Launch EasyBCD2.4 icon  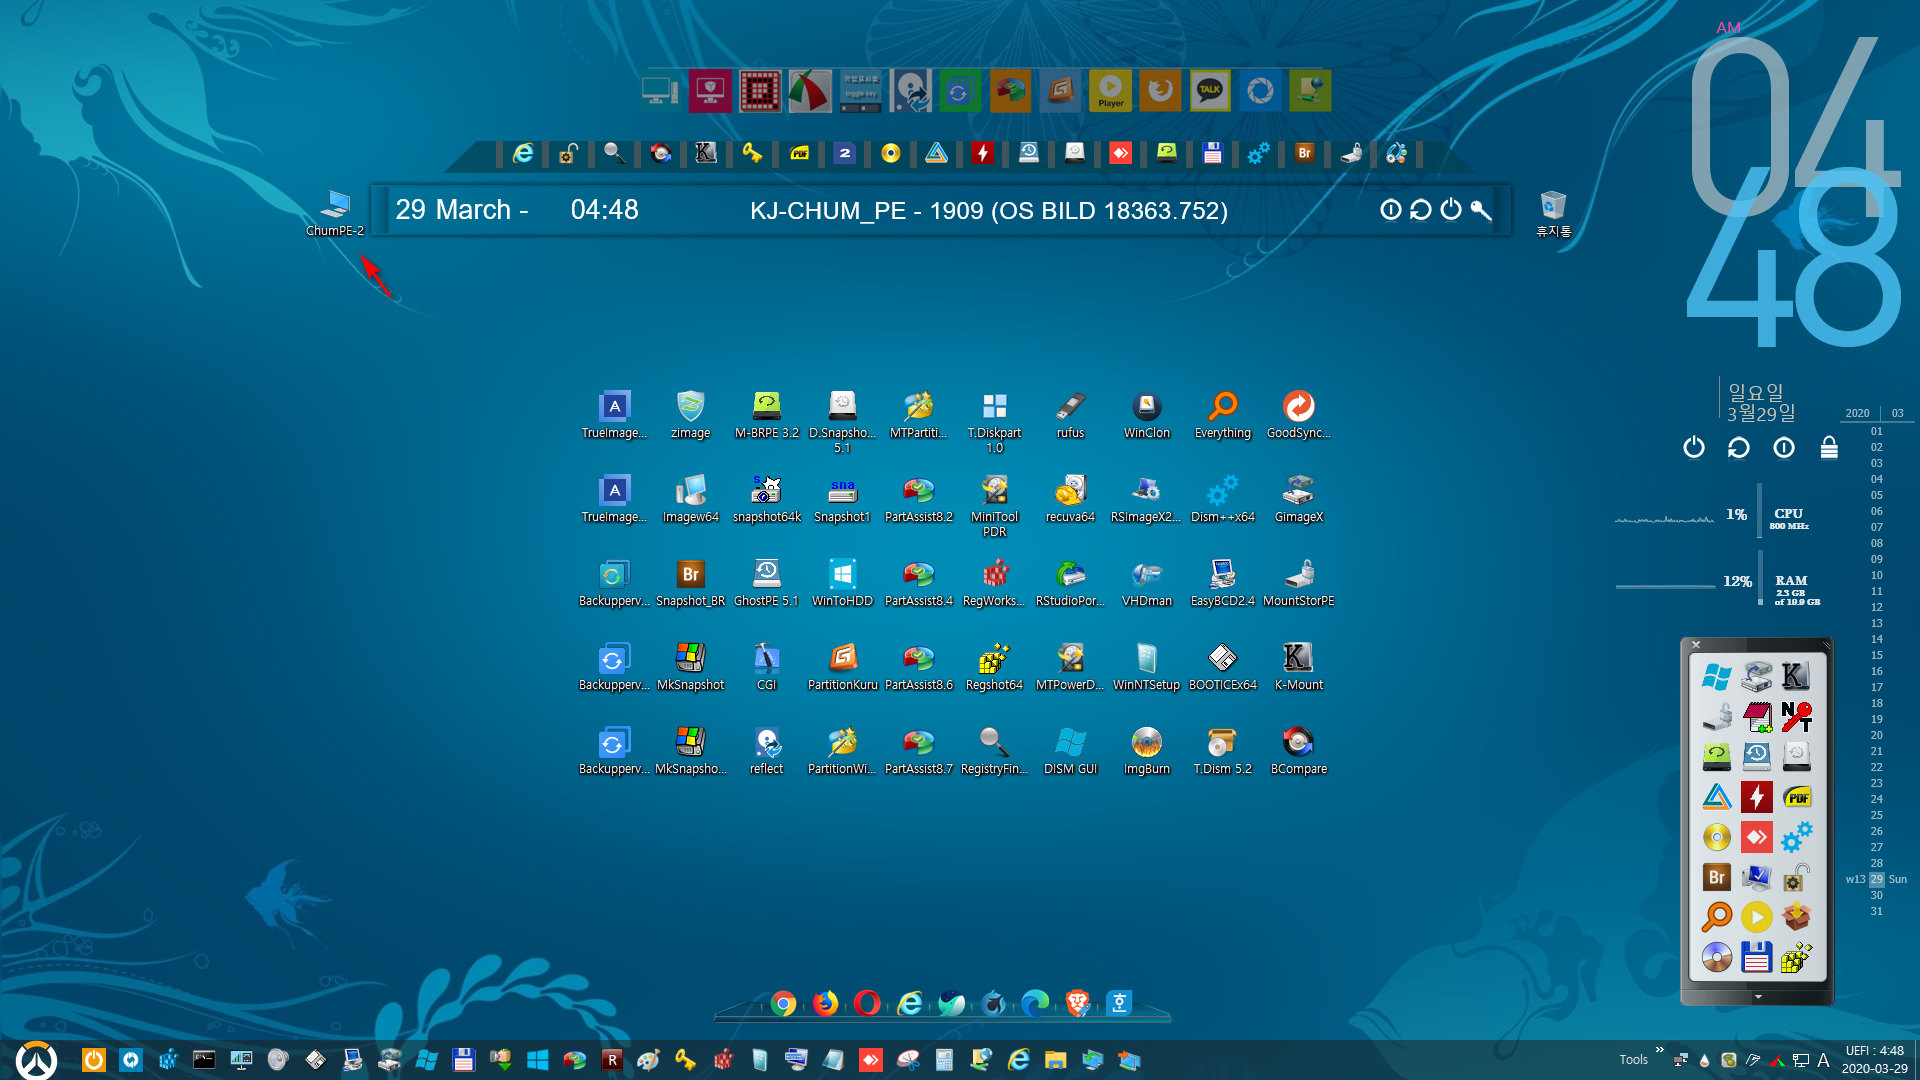tap(1222, 582)
